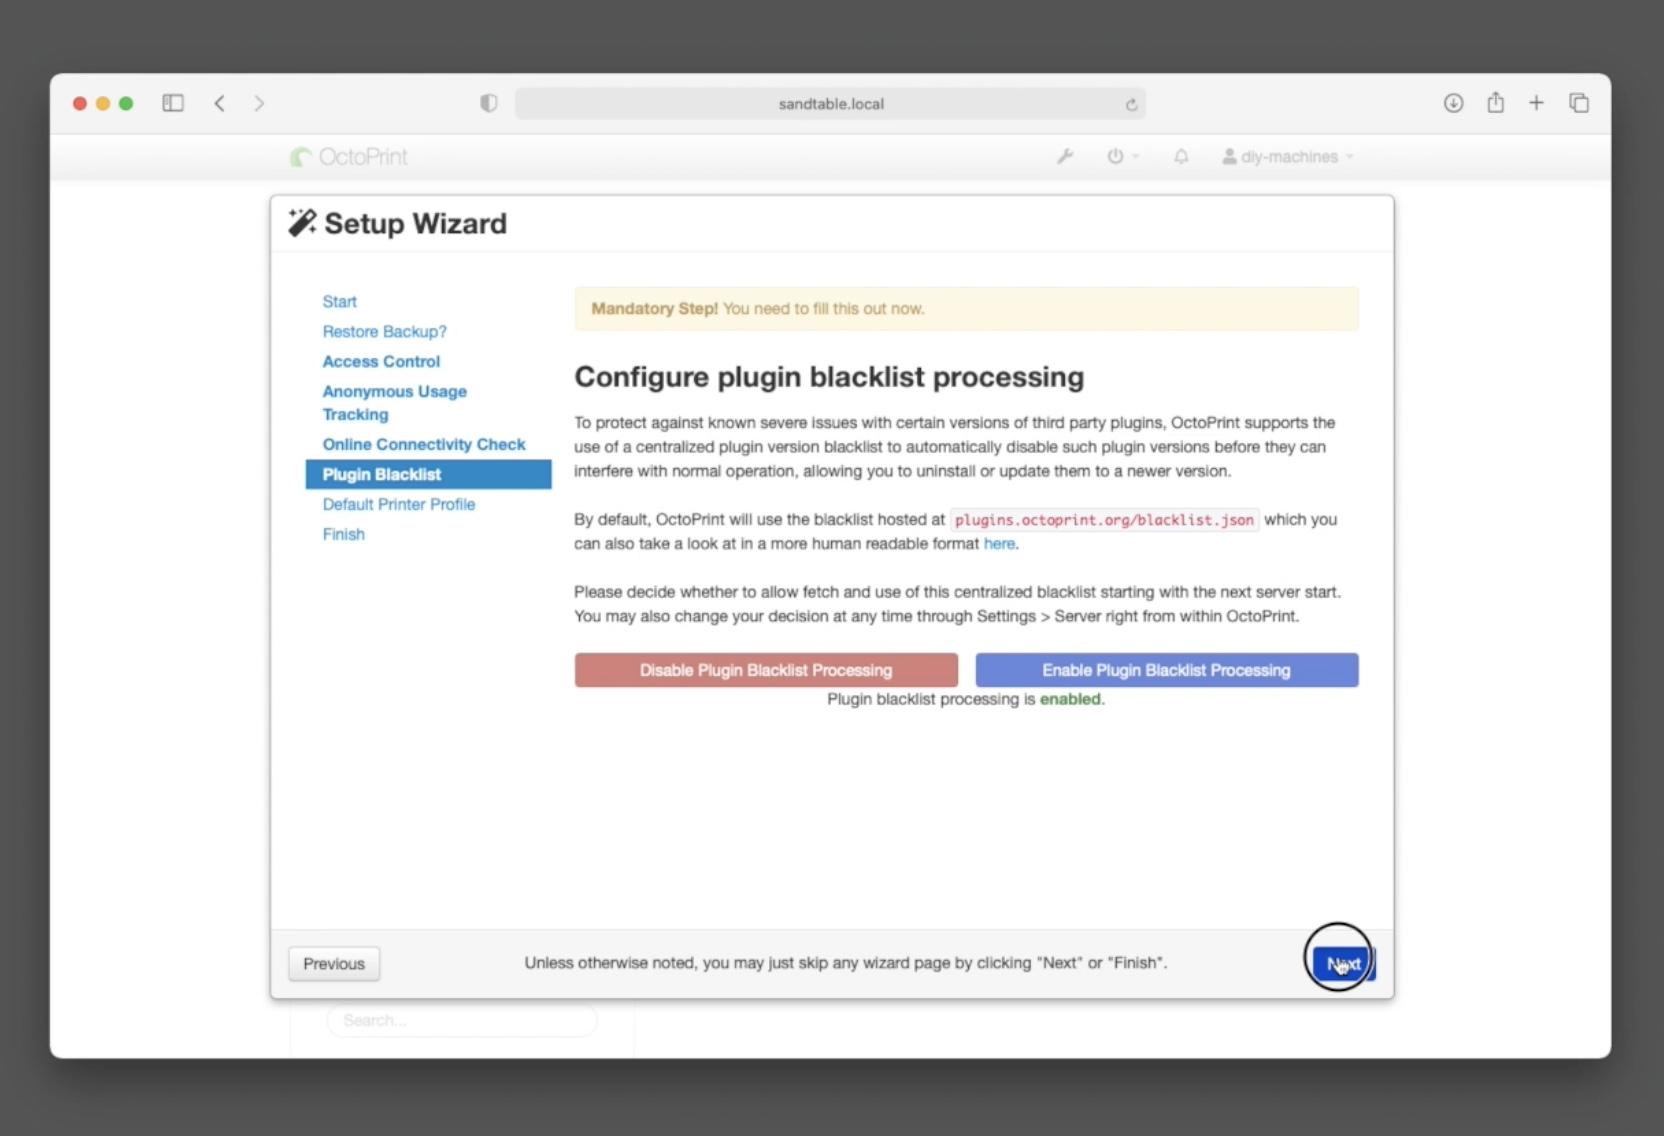
Task: Close the Safari window
Action: [x=80, y=103]
